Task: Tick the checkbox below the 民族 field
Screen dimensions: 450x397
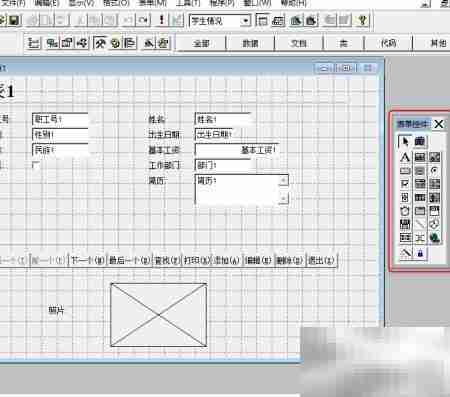Action: point(35,165)
